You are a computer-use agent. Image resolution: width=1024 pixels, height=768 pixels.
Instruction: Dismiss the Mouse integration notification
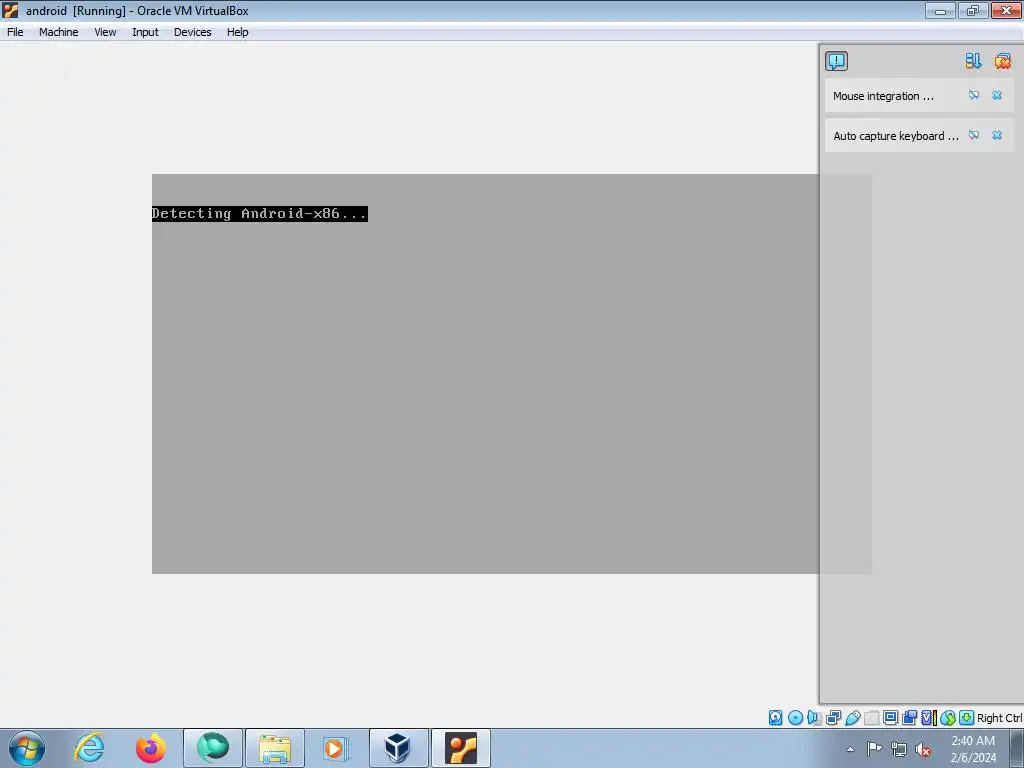(x=997, y=95)
